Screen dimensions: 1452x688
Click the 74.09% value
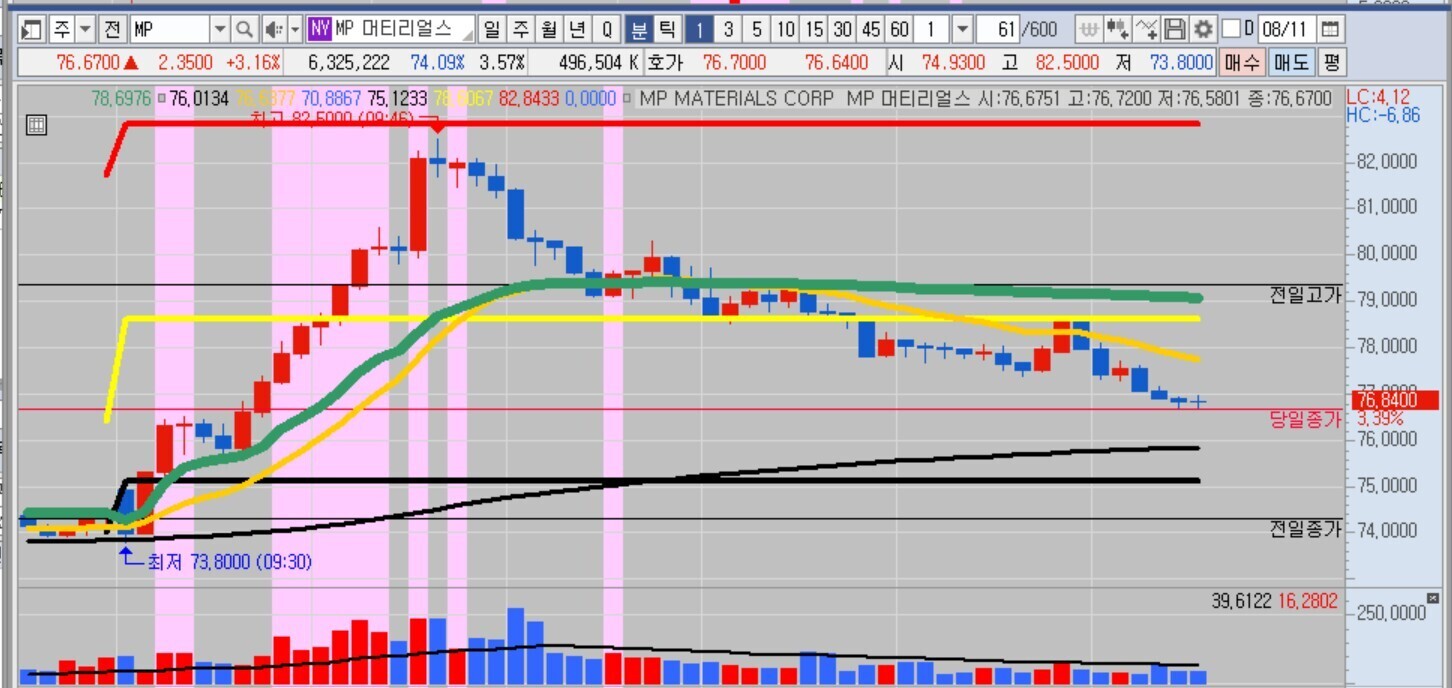point(438,63)
